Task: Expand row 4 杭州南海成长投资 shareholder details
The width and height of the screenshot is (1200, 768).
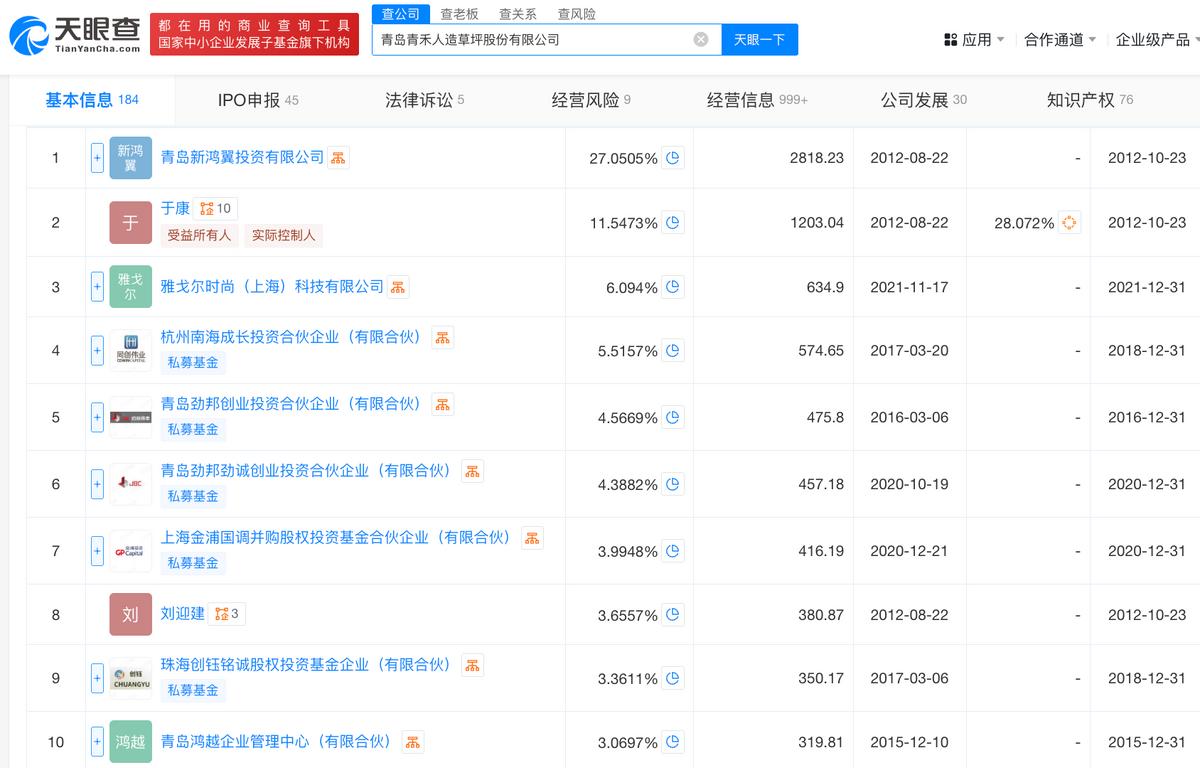Action: tap(97, 351)
